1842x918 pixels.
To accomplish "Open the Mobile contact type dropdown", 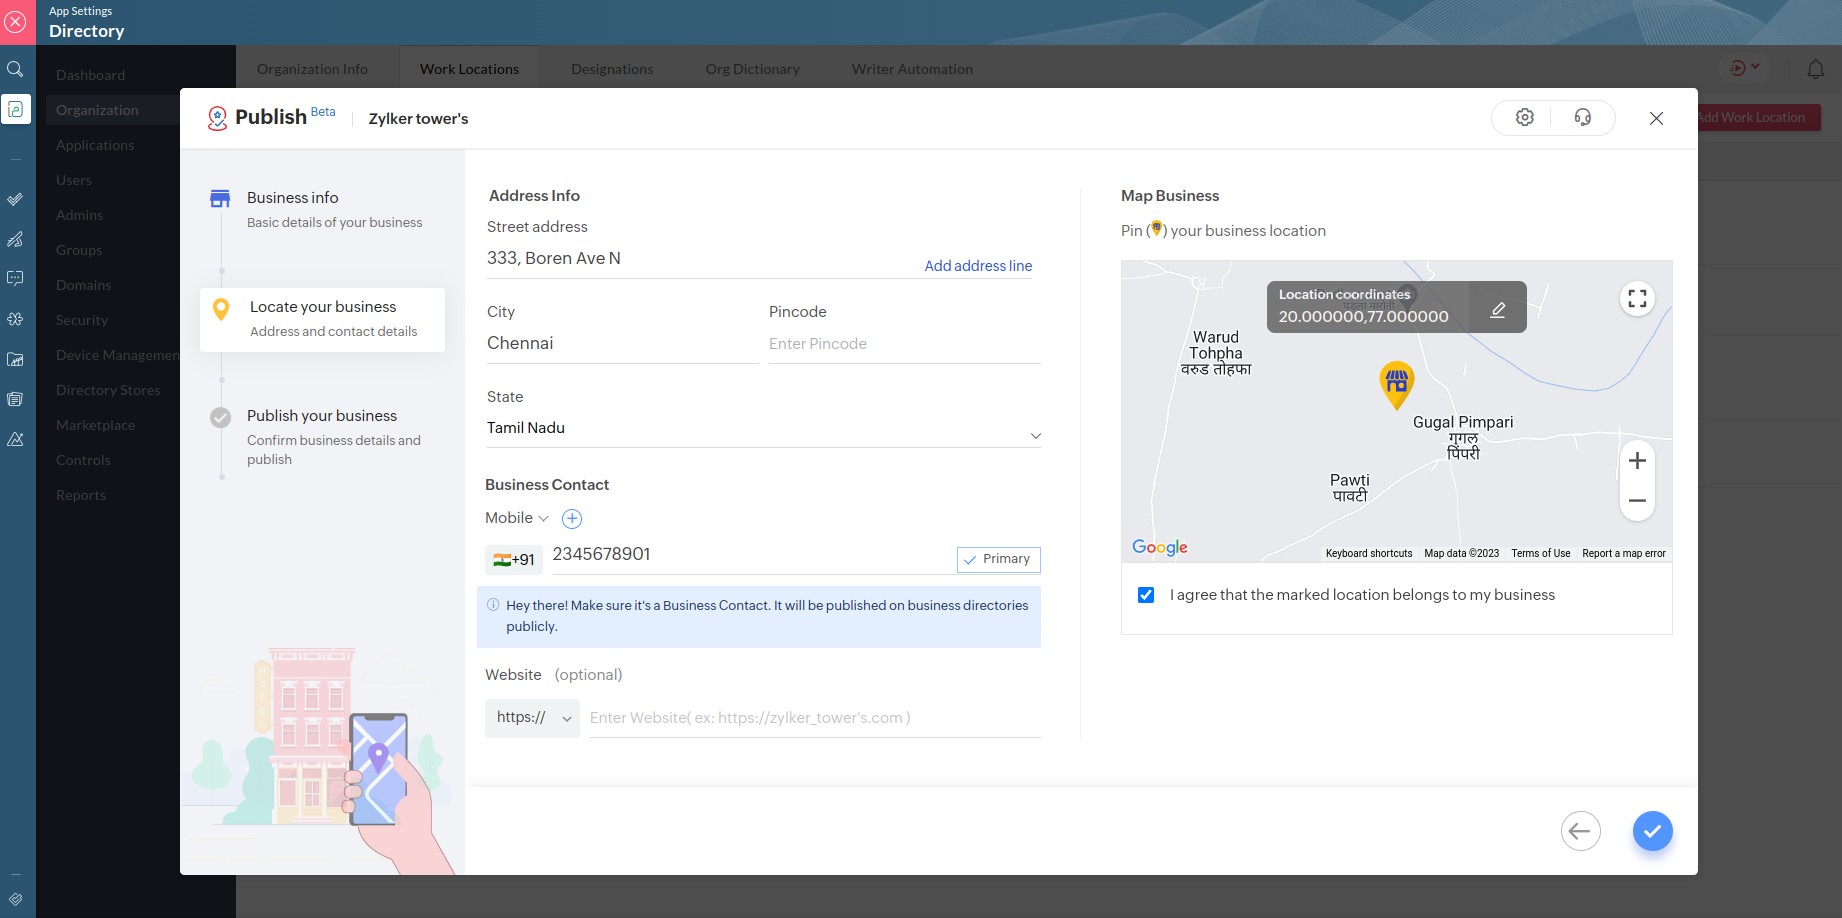I will coord(517,518).
